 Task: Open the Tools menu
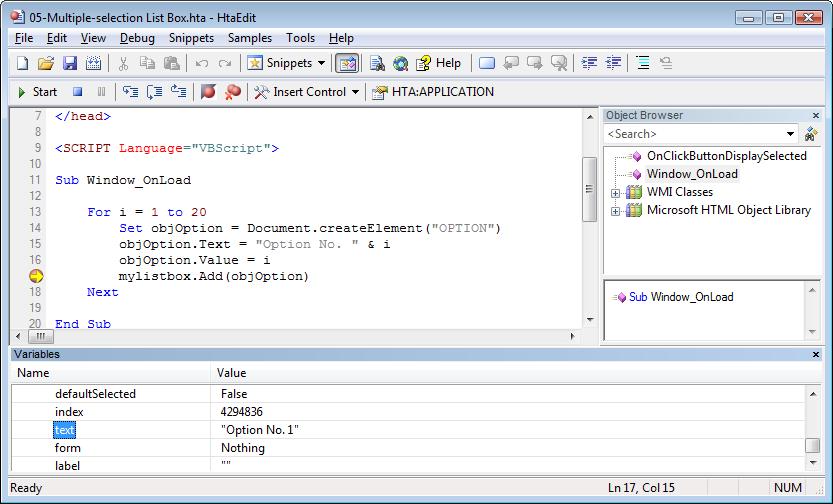click(300, 38)
